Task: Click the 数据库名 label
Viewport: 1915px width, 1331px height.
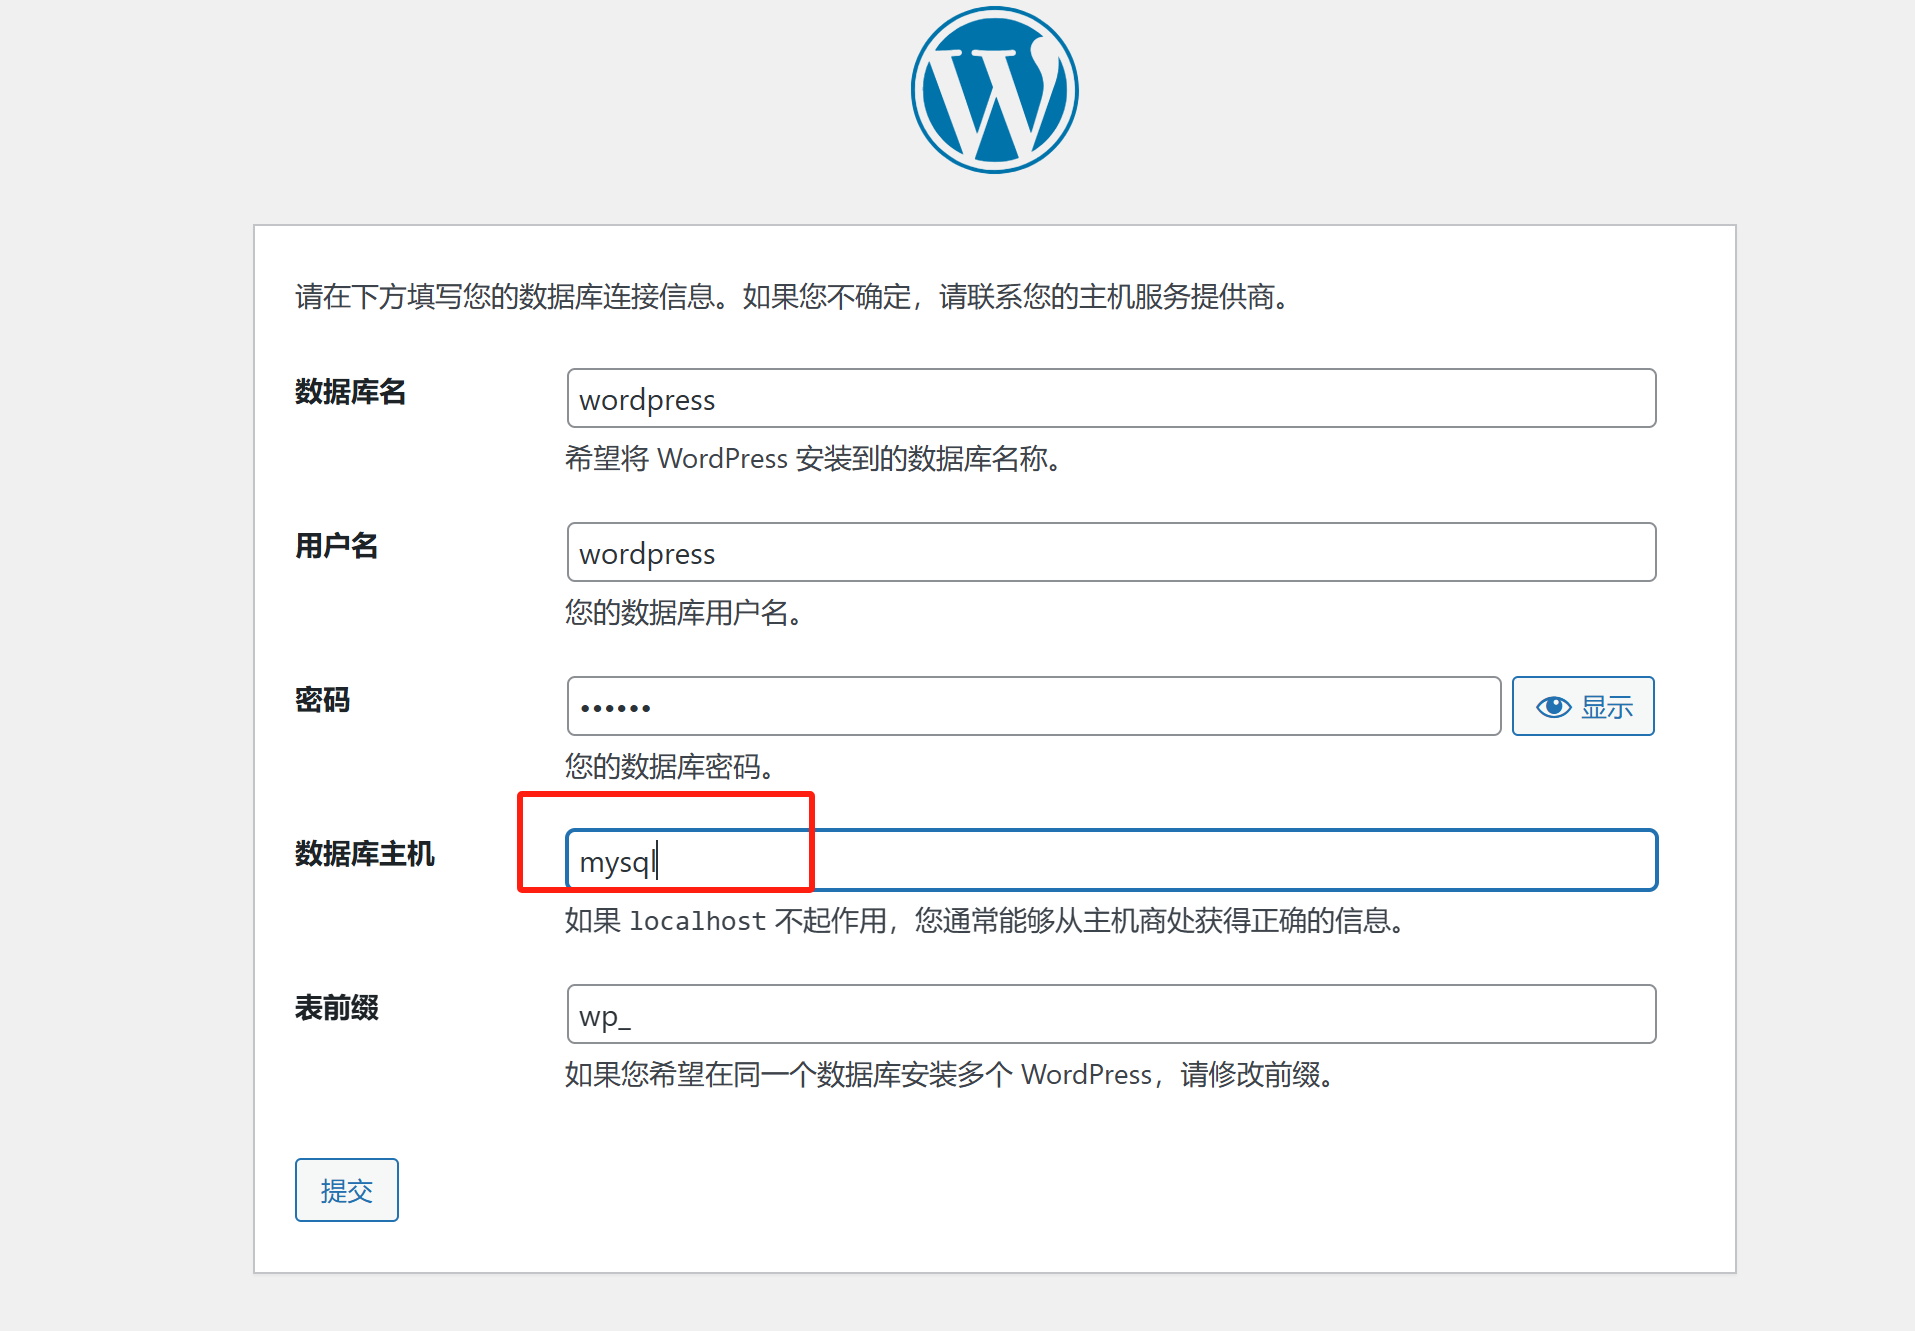Action: pos(350,392)
